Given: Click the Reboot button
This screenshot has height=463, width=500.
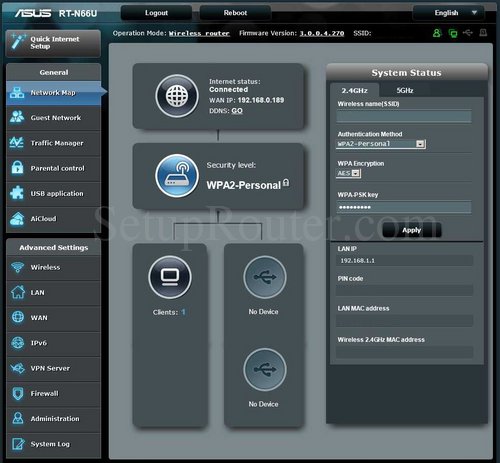Looking at the screenshot, I should 235,13.
